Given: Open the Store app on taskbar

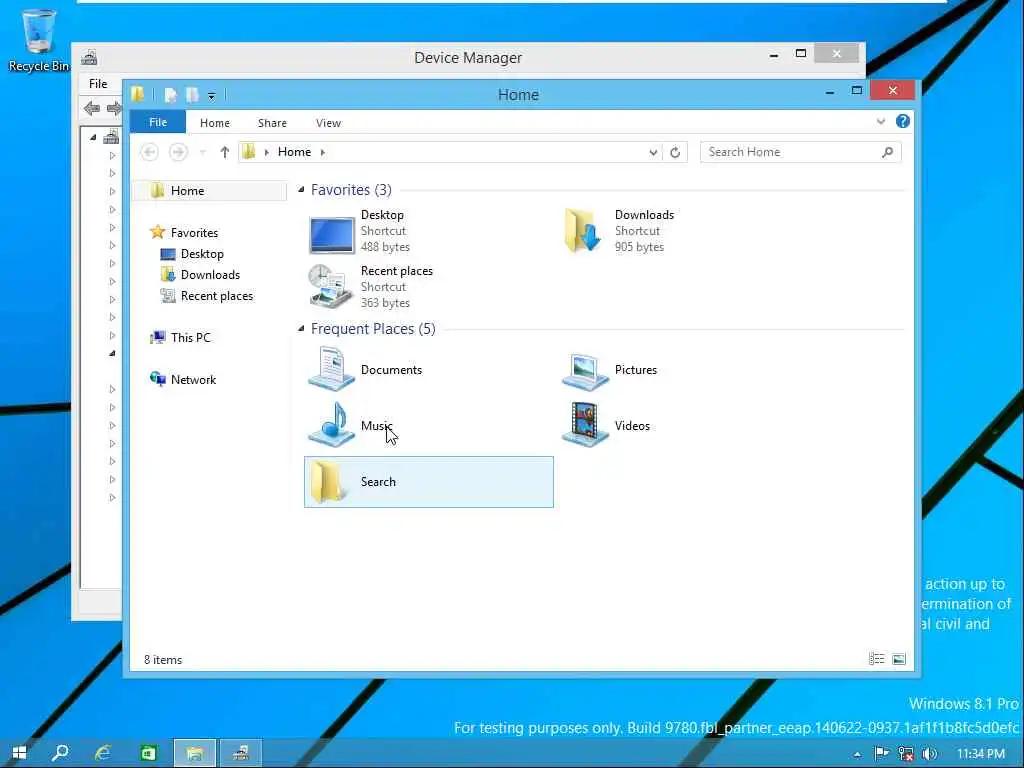Looking at the screenshot, I should pyautogui.click(x=149, y=753).
